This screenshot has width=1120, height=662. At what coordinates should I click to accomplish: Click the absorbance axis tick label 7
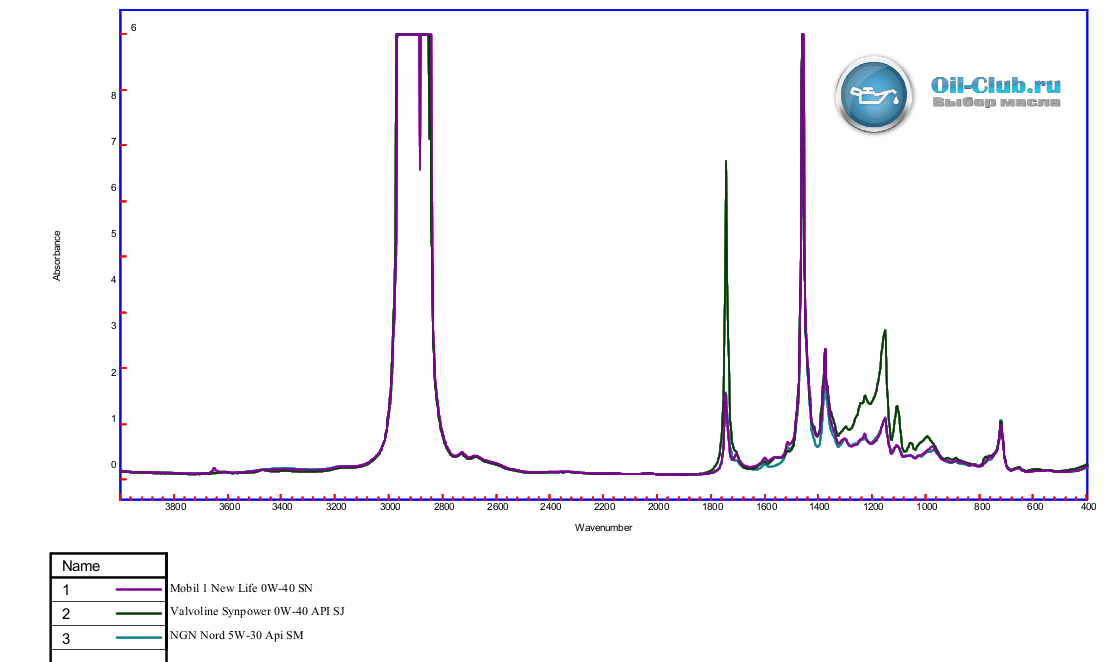tap(114, 142)
